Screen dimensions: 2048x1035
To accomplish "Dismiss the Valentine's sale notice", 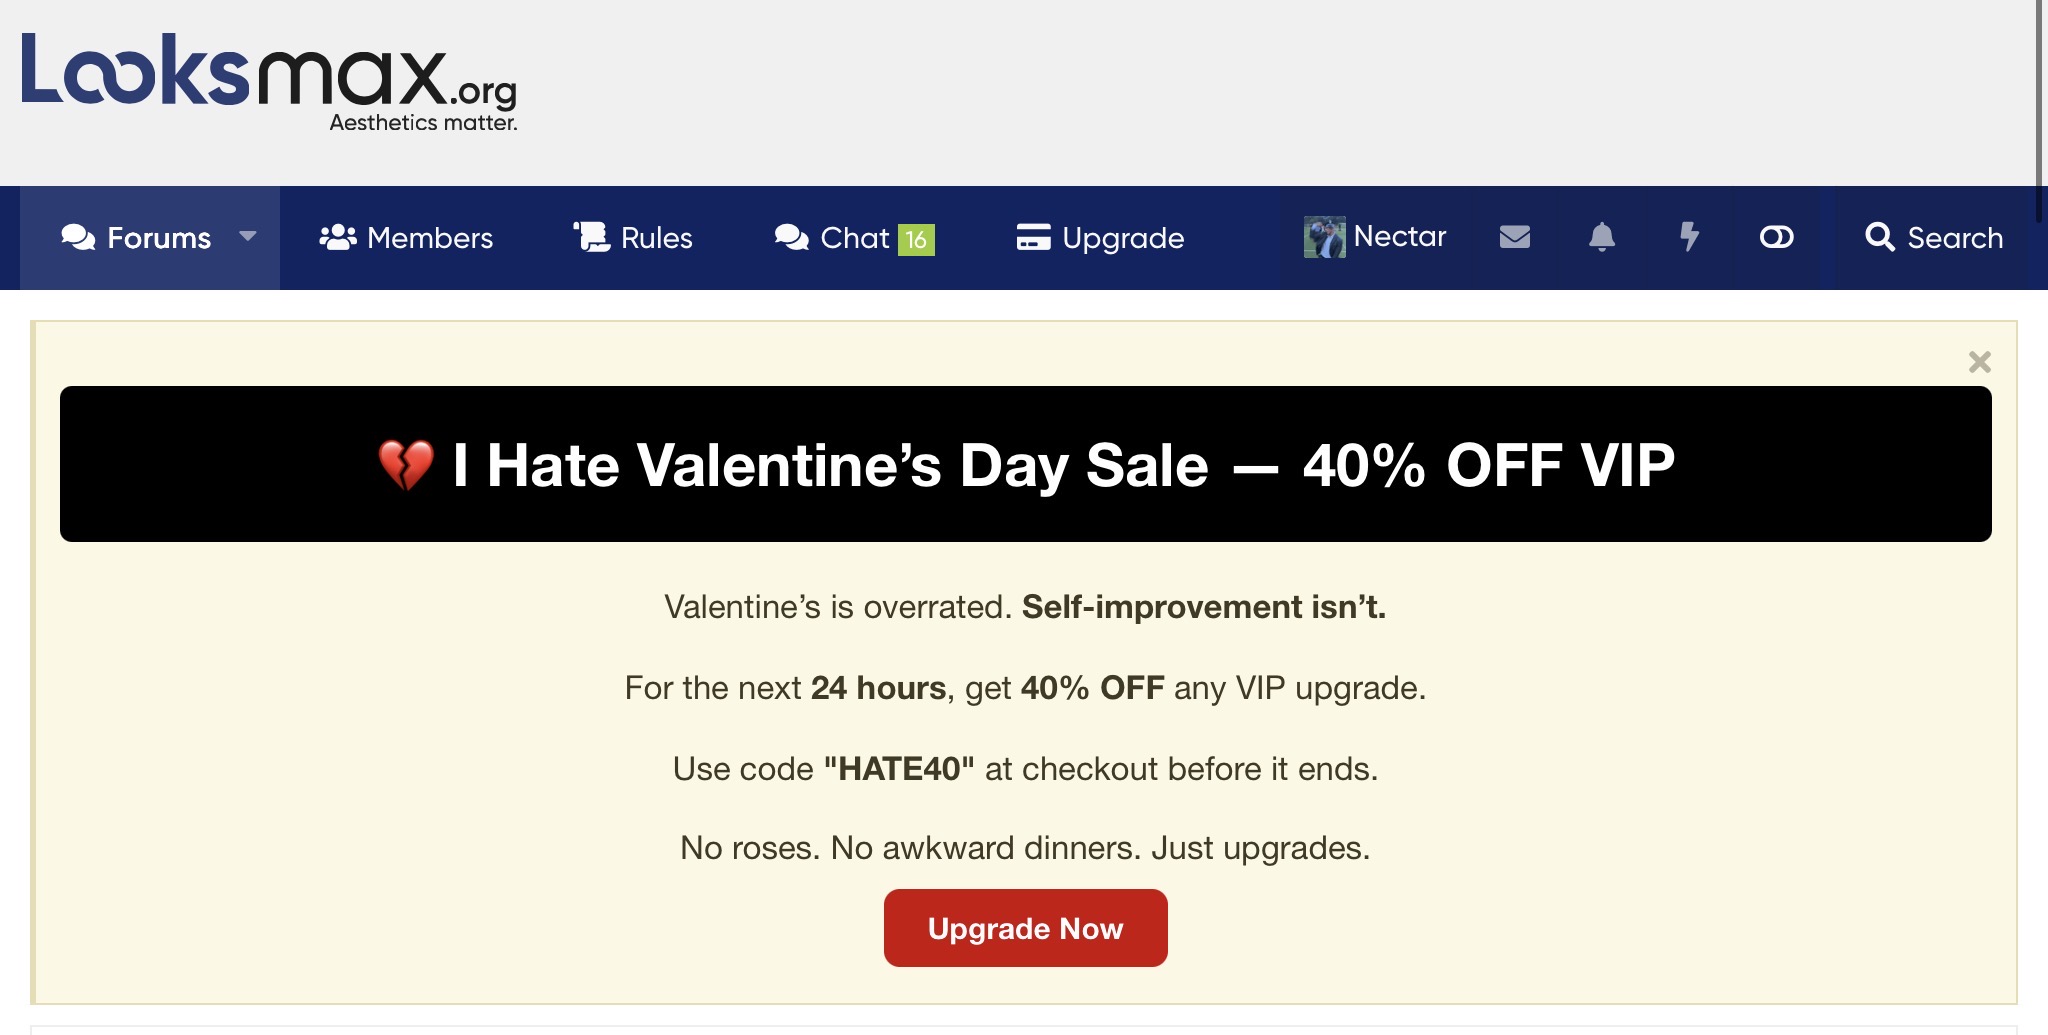I will click(x=1979, y=362).
